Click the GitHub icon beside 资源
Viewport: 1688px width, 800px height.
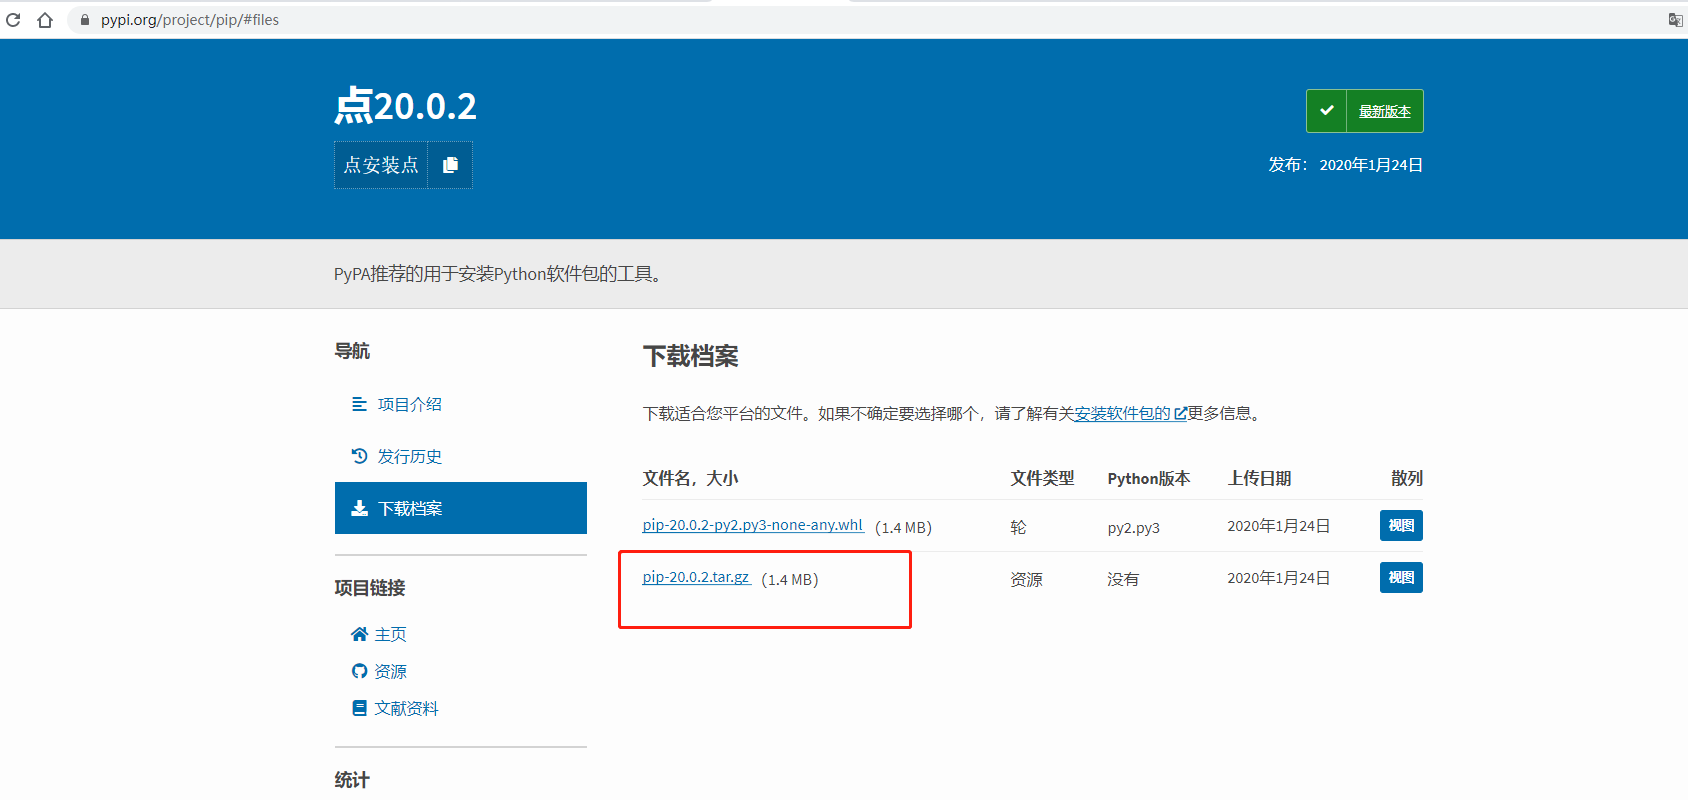pos(359,671)
